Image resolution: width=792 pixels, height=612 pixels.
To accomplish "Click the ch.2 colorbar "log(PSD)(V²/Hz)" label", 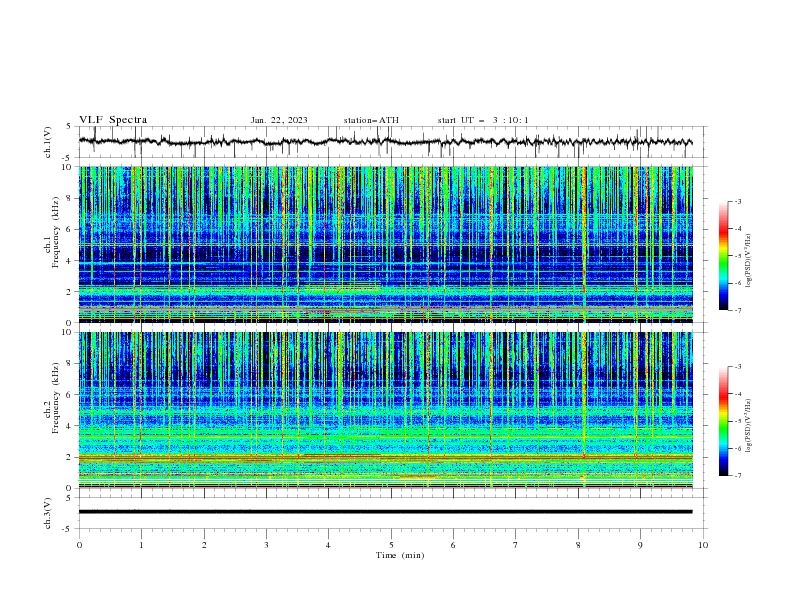I will 749,426.
